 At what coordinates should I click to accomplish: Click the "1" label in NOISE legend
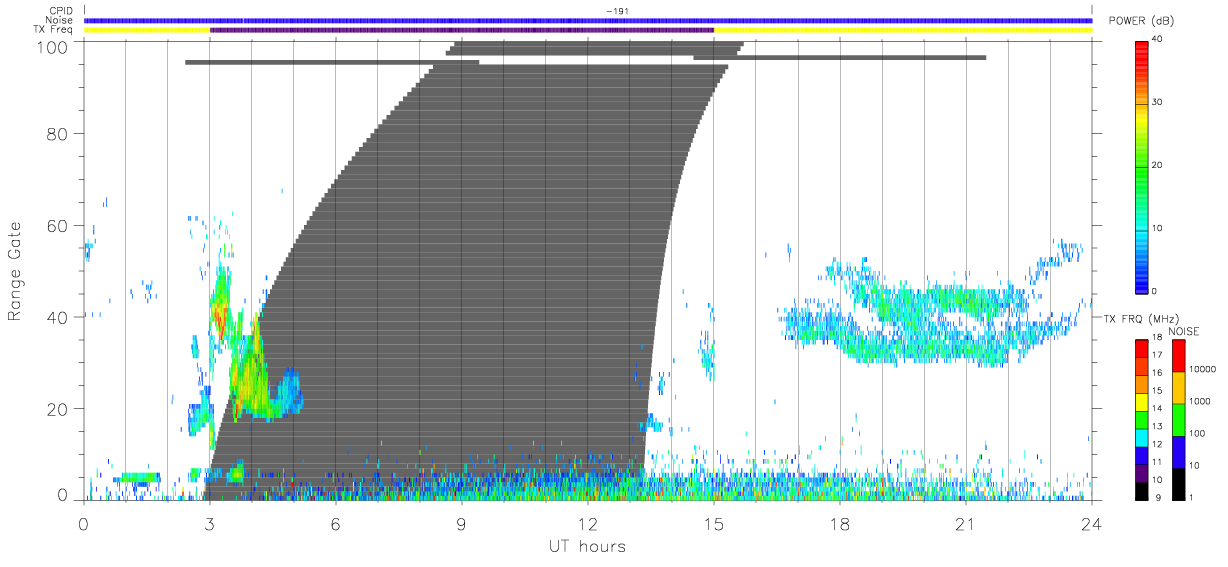tap(1193, 497)
